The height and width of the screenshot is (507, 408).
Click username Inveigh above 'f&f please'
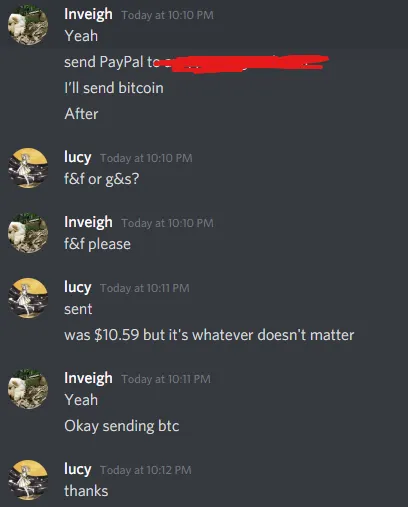pos(88,223)
